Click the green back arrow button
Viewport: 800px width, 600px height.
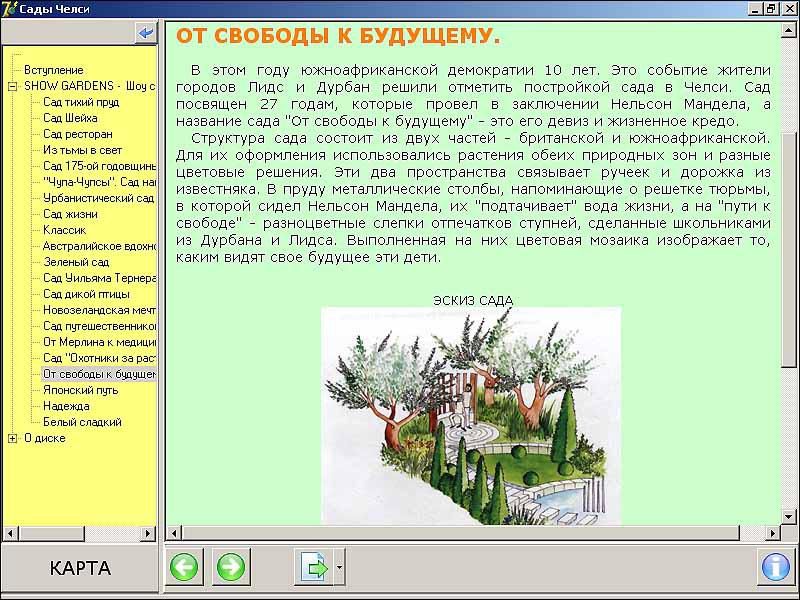(x=184, y=568)
